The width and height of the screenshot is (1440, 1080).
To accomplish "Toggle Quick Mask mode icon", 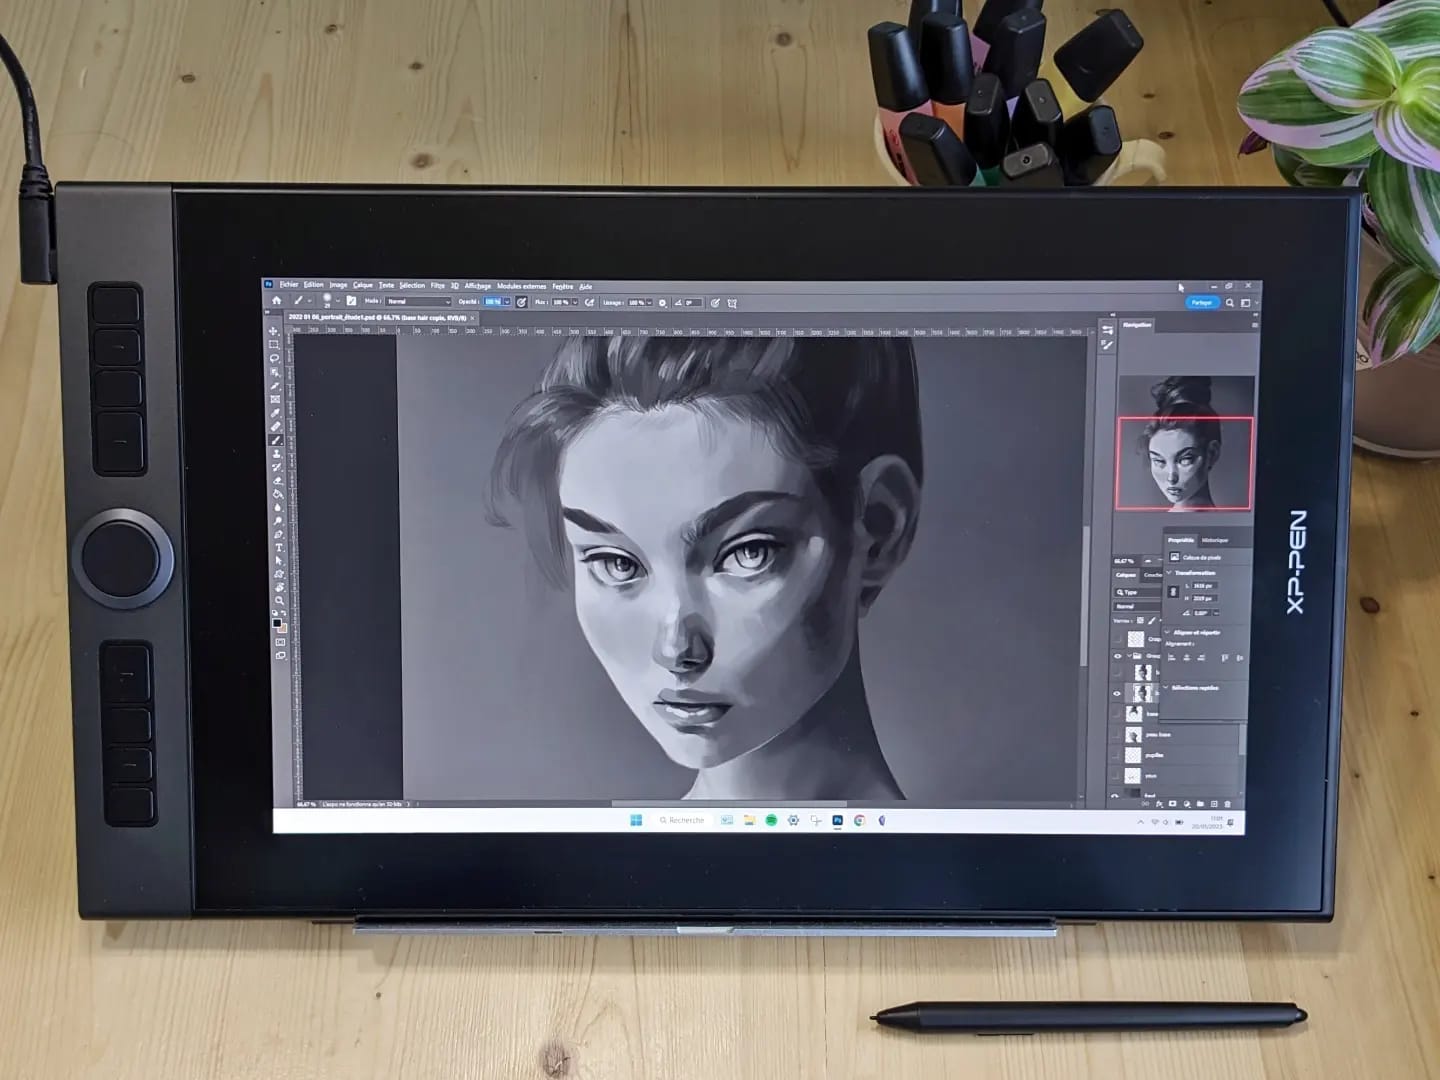I will [x=280, y=641].
